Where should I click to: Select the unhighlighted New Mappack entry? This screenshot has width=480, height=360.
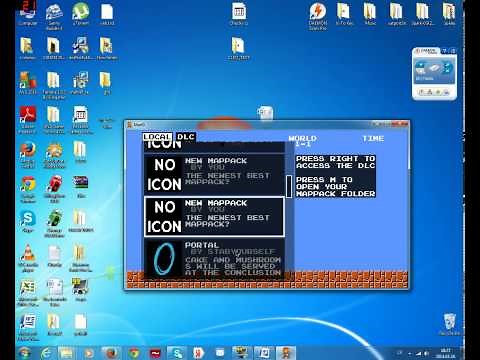pos(214,174)
